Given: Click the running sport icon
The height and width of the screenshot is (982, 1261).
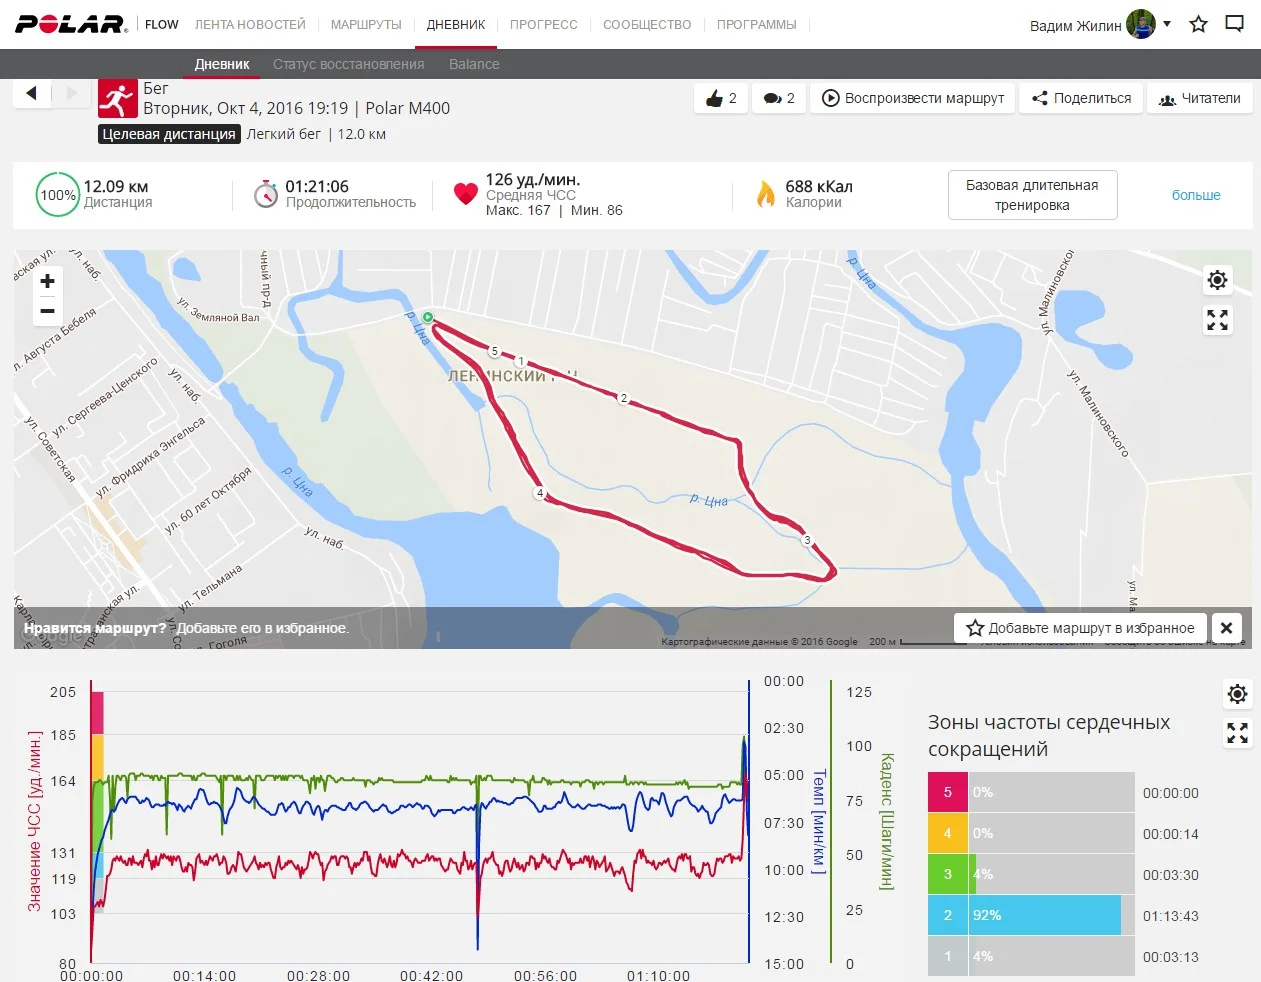Looking at the screenshot, I should click(x=117, y=99).
